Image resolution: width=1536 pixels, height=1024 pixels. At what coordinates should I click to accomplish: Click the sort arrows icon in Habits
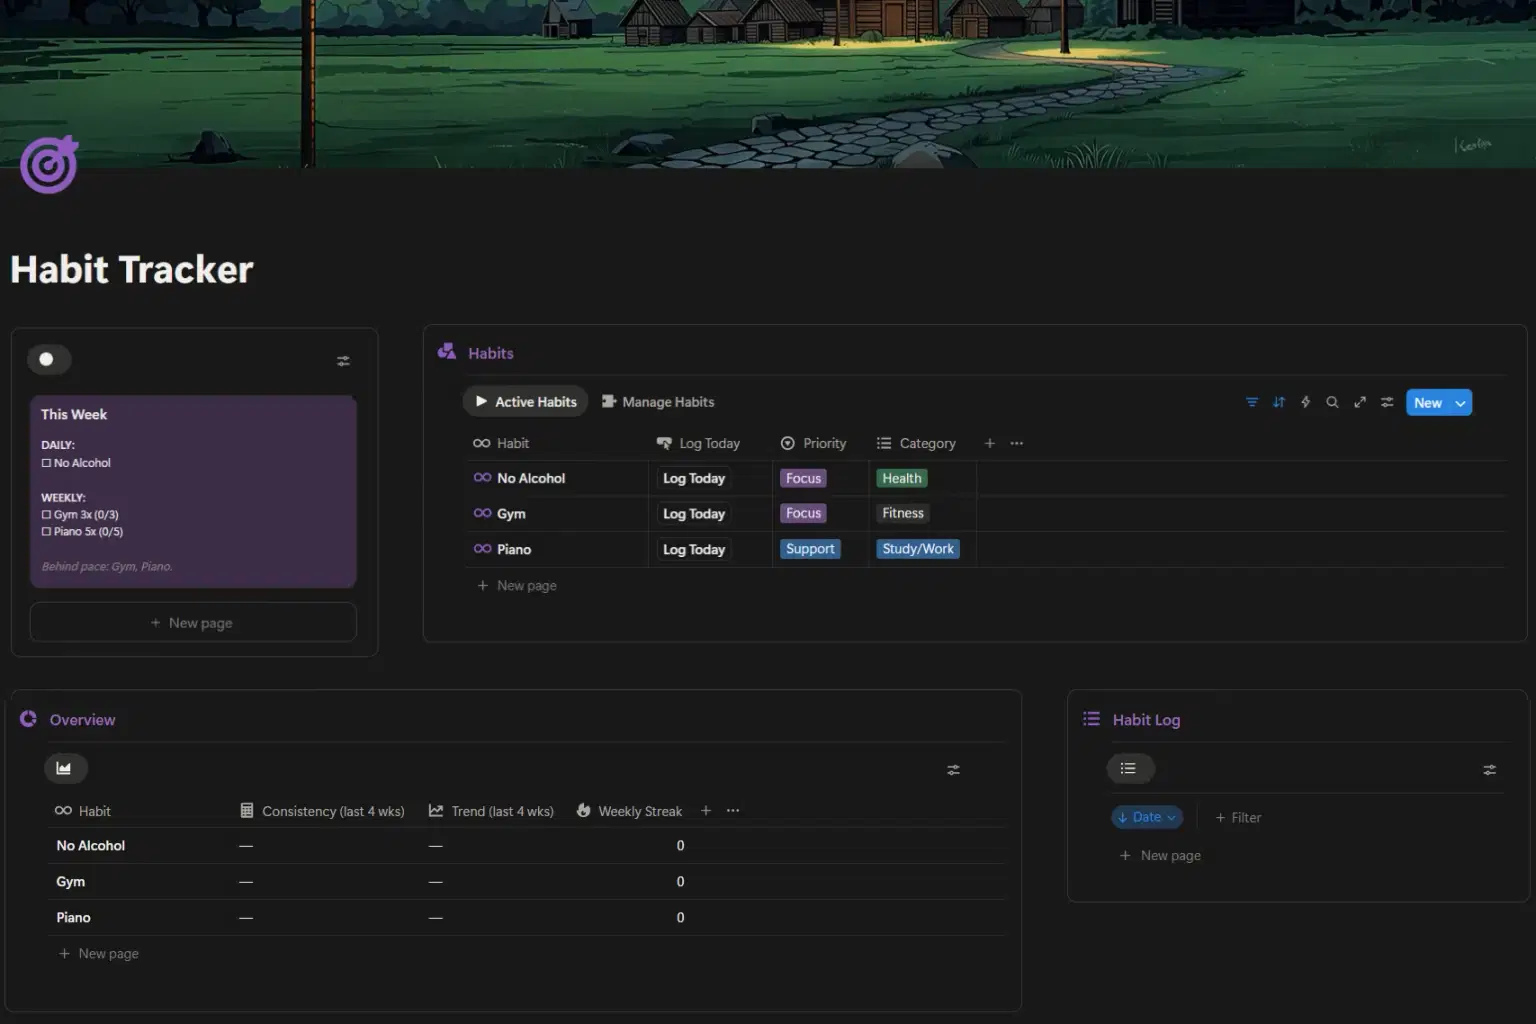coord(1278,402)
